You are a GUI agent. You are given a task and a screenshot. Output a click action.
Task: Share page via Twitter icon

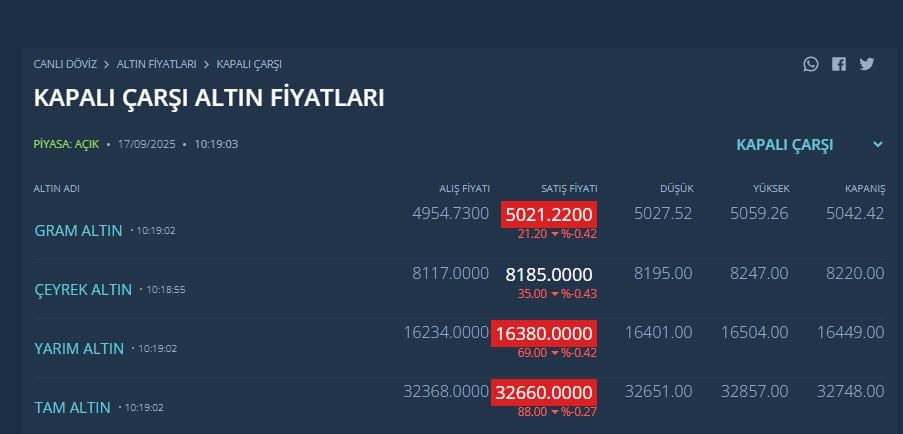tap(867, 64)
